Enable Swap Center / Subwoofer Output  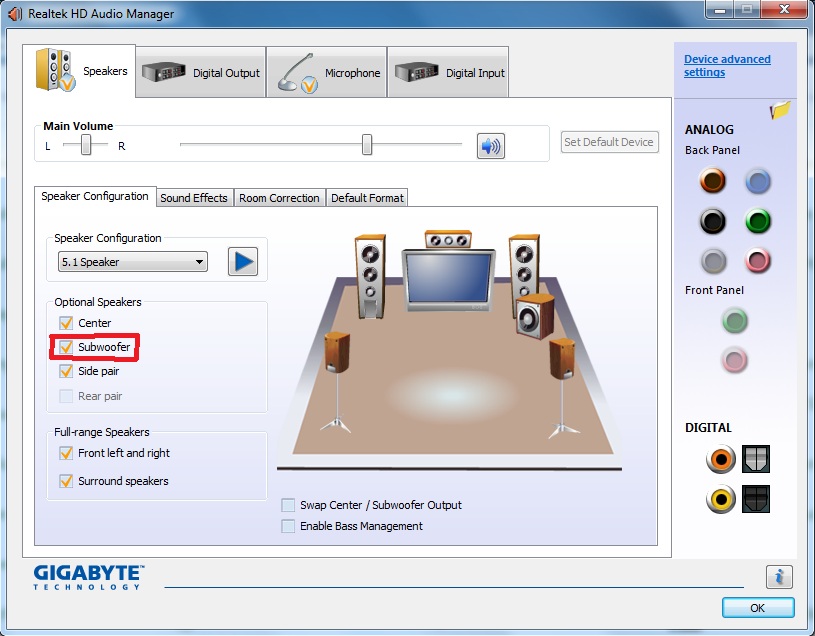[x=288, y=505]
